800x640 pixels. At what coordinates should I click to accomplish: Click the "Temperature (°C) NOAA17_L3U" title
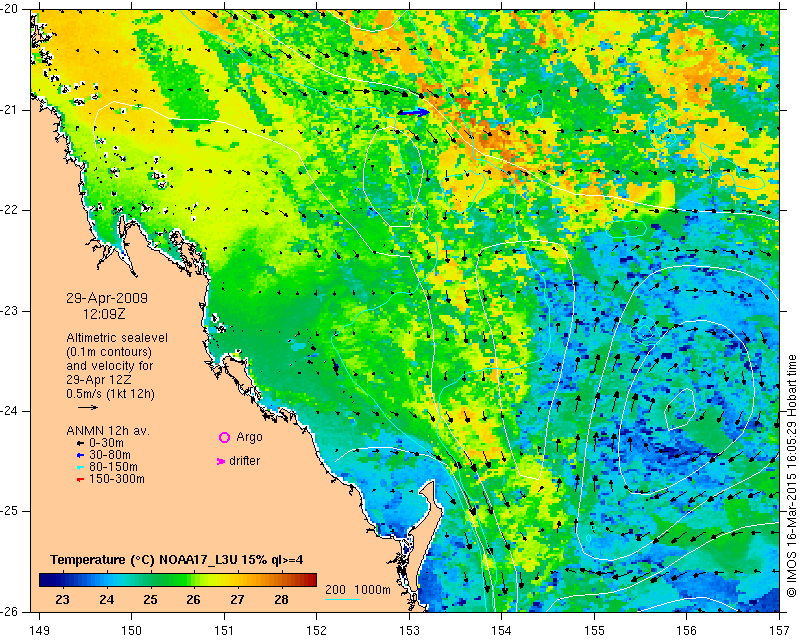pos(144,560)
